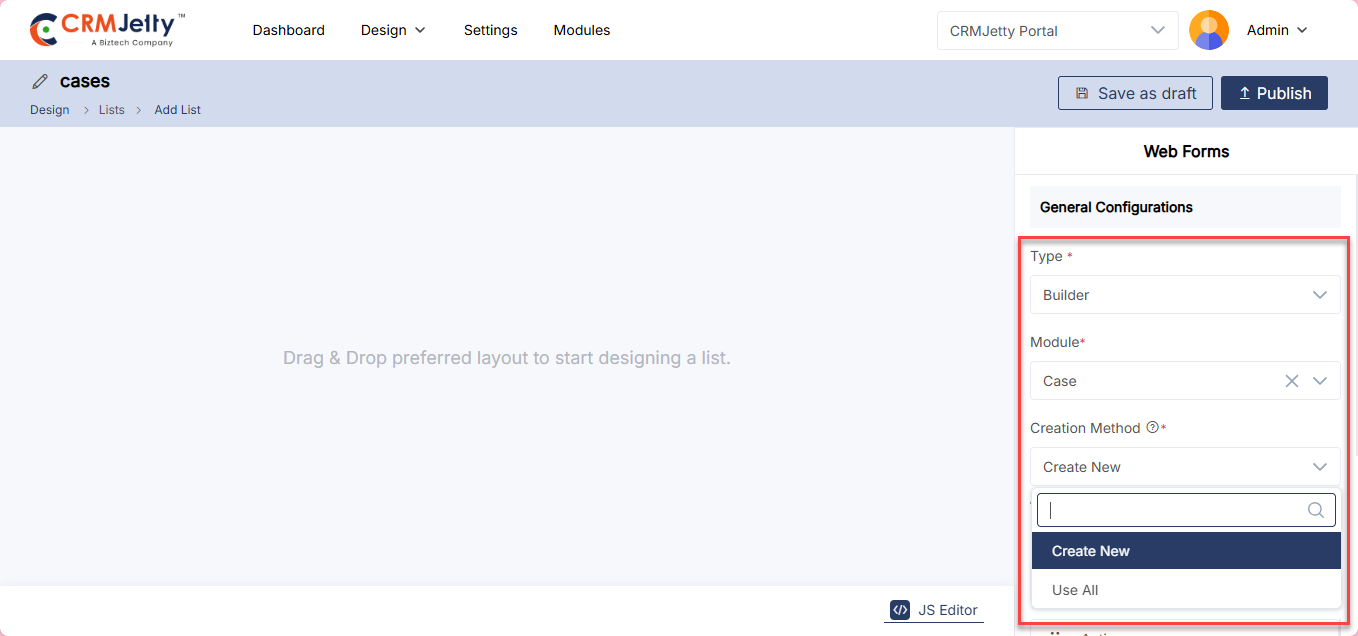Open the Module dropdown chevron
The height and width of the screenshot is (636, 1358).
click(x=1320, y=381)
